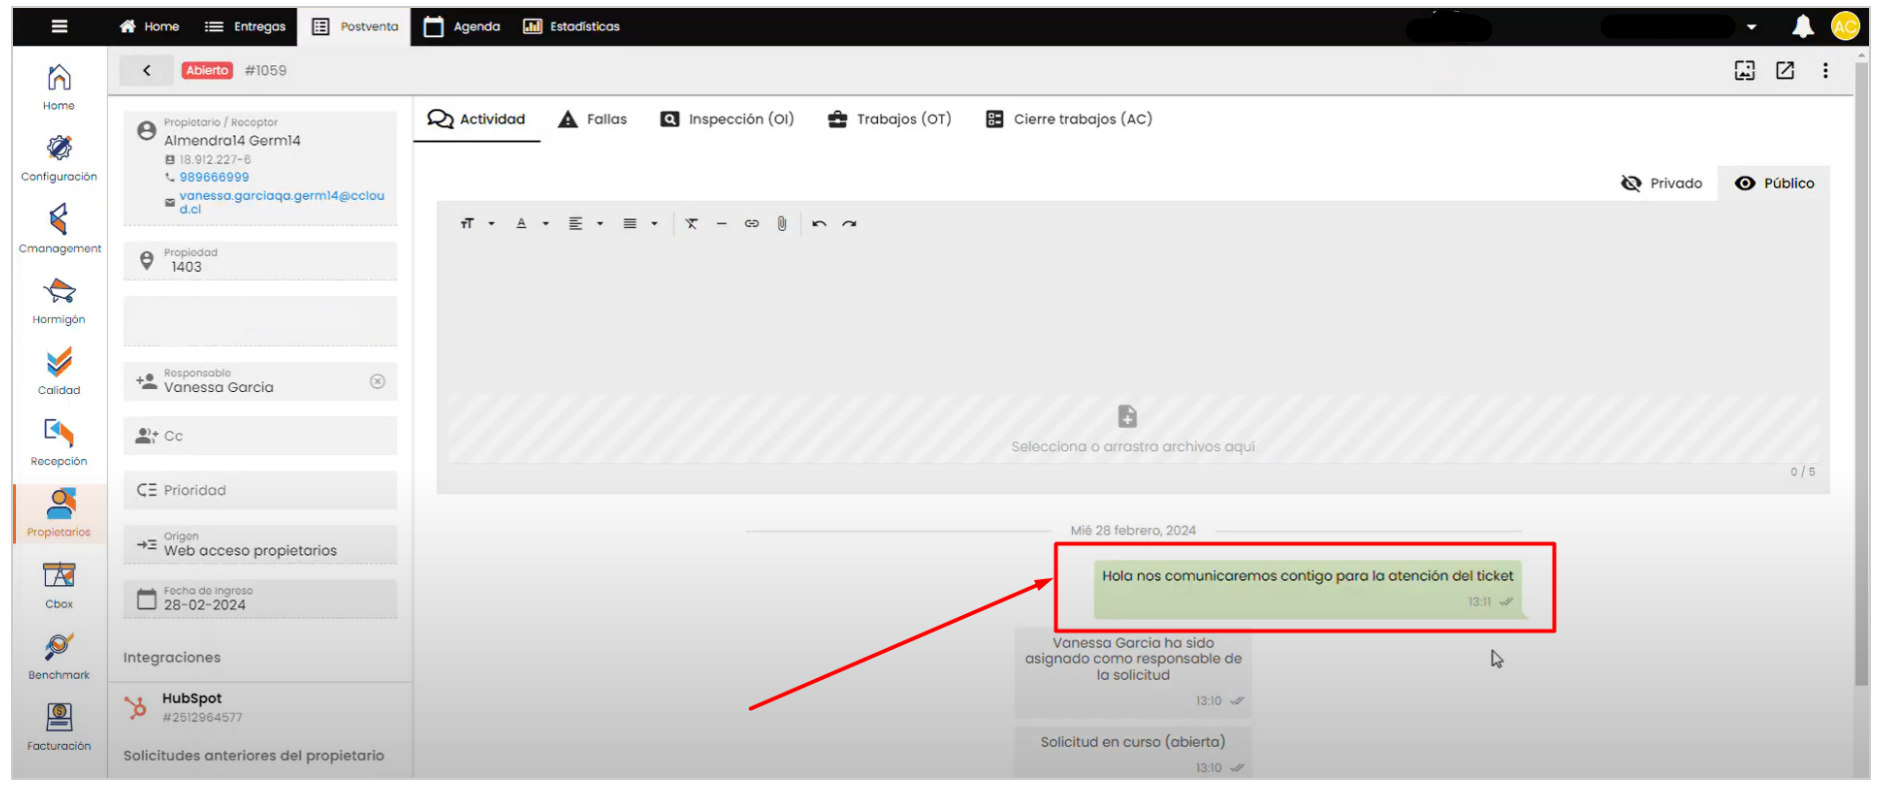
Task: Open Hormigón module in sidebar
Action: coord(59,300)
